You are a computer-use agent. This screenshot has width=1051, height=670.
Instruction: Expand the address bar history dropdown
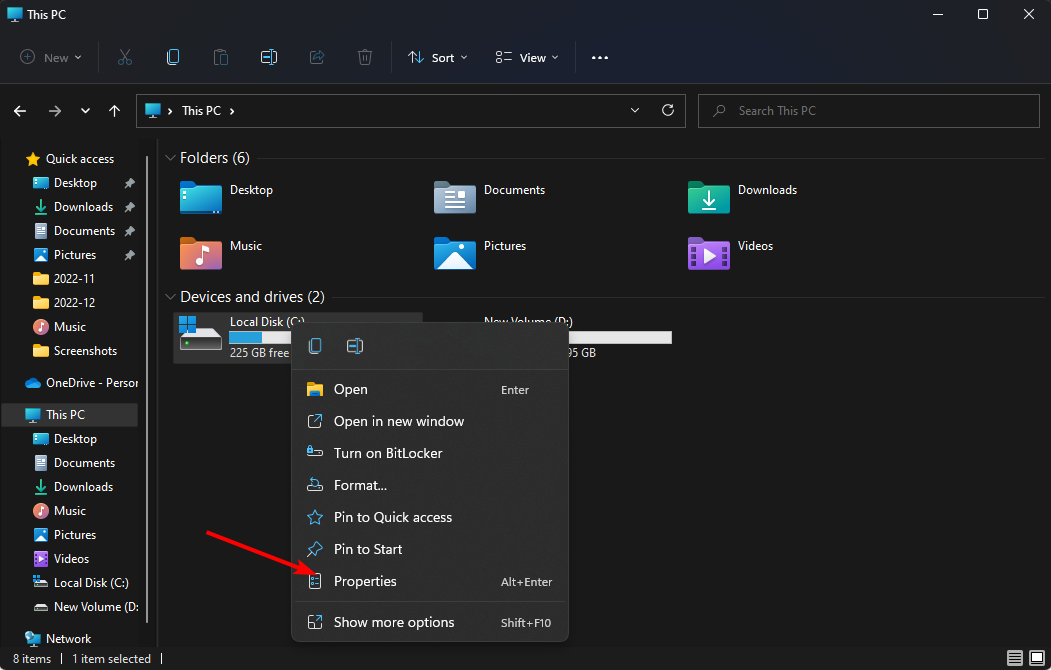point(635,111)
